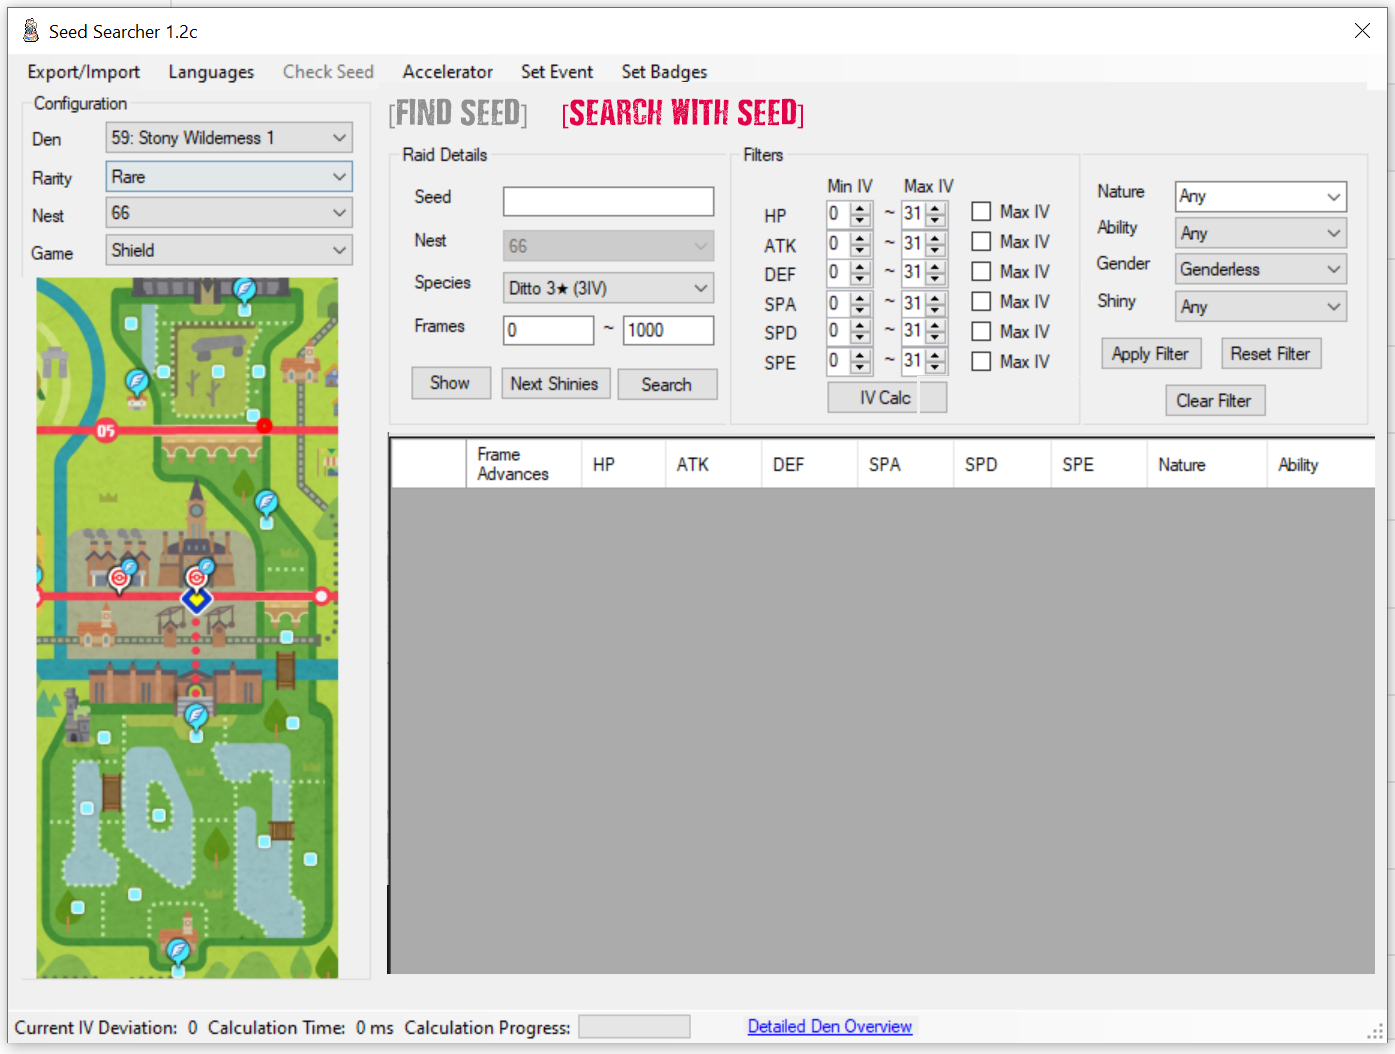The height and width of the screenshot is (1054, 1395).
Task: Click the blue diamond location marker on map
Action: pyautogui.click(x=196, y=600)
